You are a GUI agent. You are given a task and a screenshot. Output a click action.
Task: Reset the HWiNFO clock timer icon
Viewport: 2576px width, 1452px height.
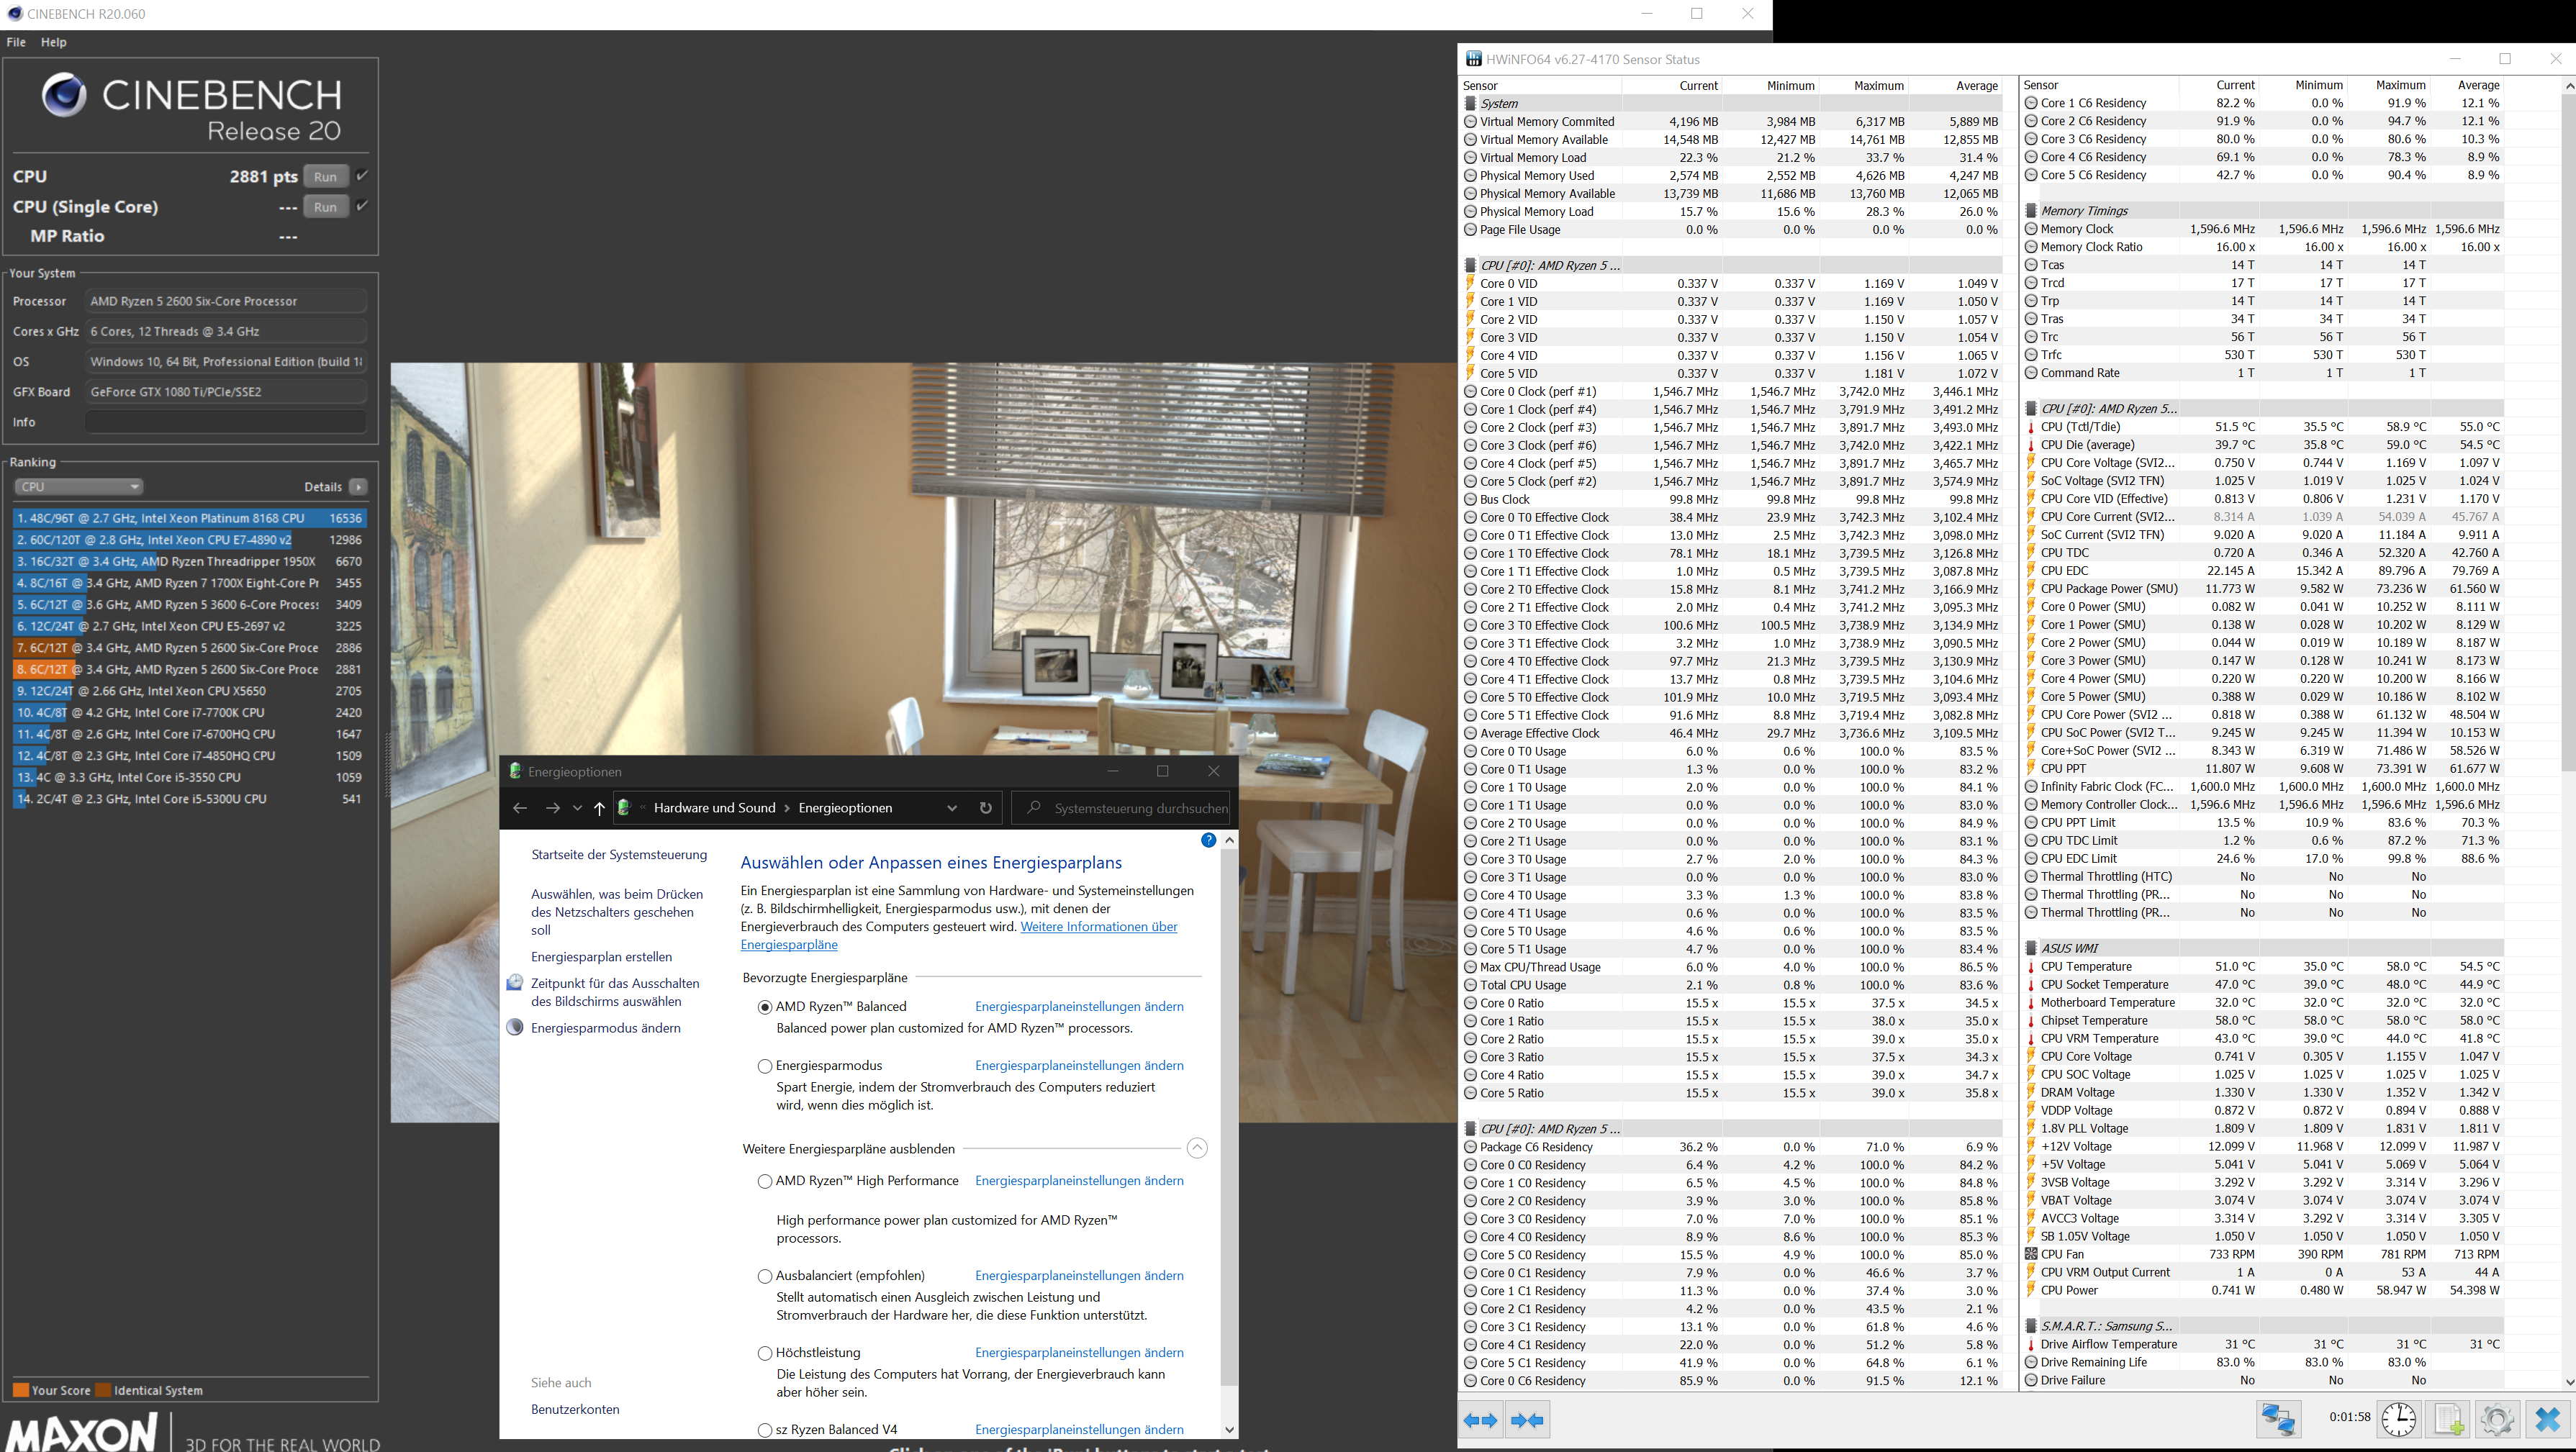pos(2398,1419)
